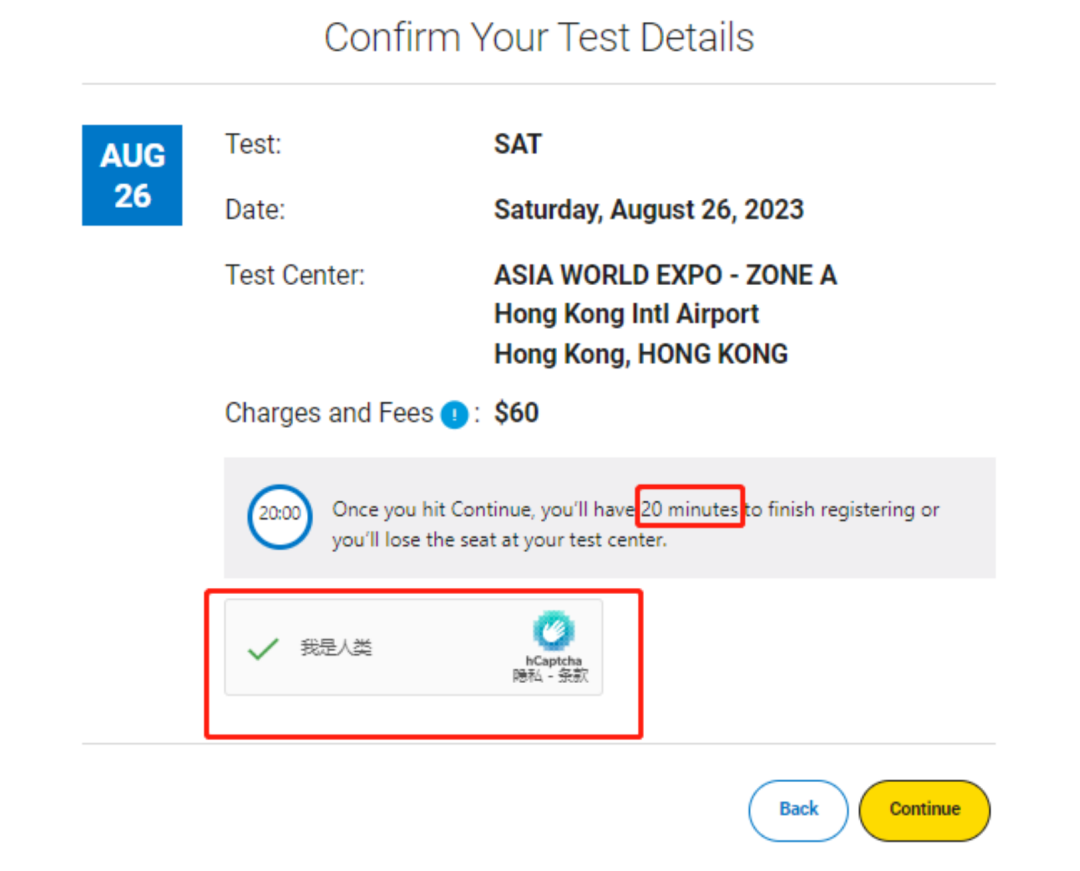Image resolution: width=1080 pixels, height=871 pixels.
Task: Click the hCaptcha brand name text
Action: (x=553, y=661)
